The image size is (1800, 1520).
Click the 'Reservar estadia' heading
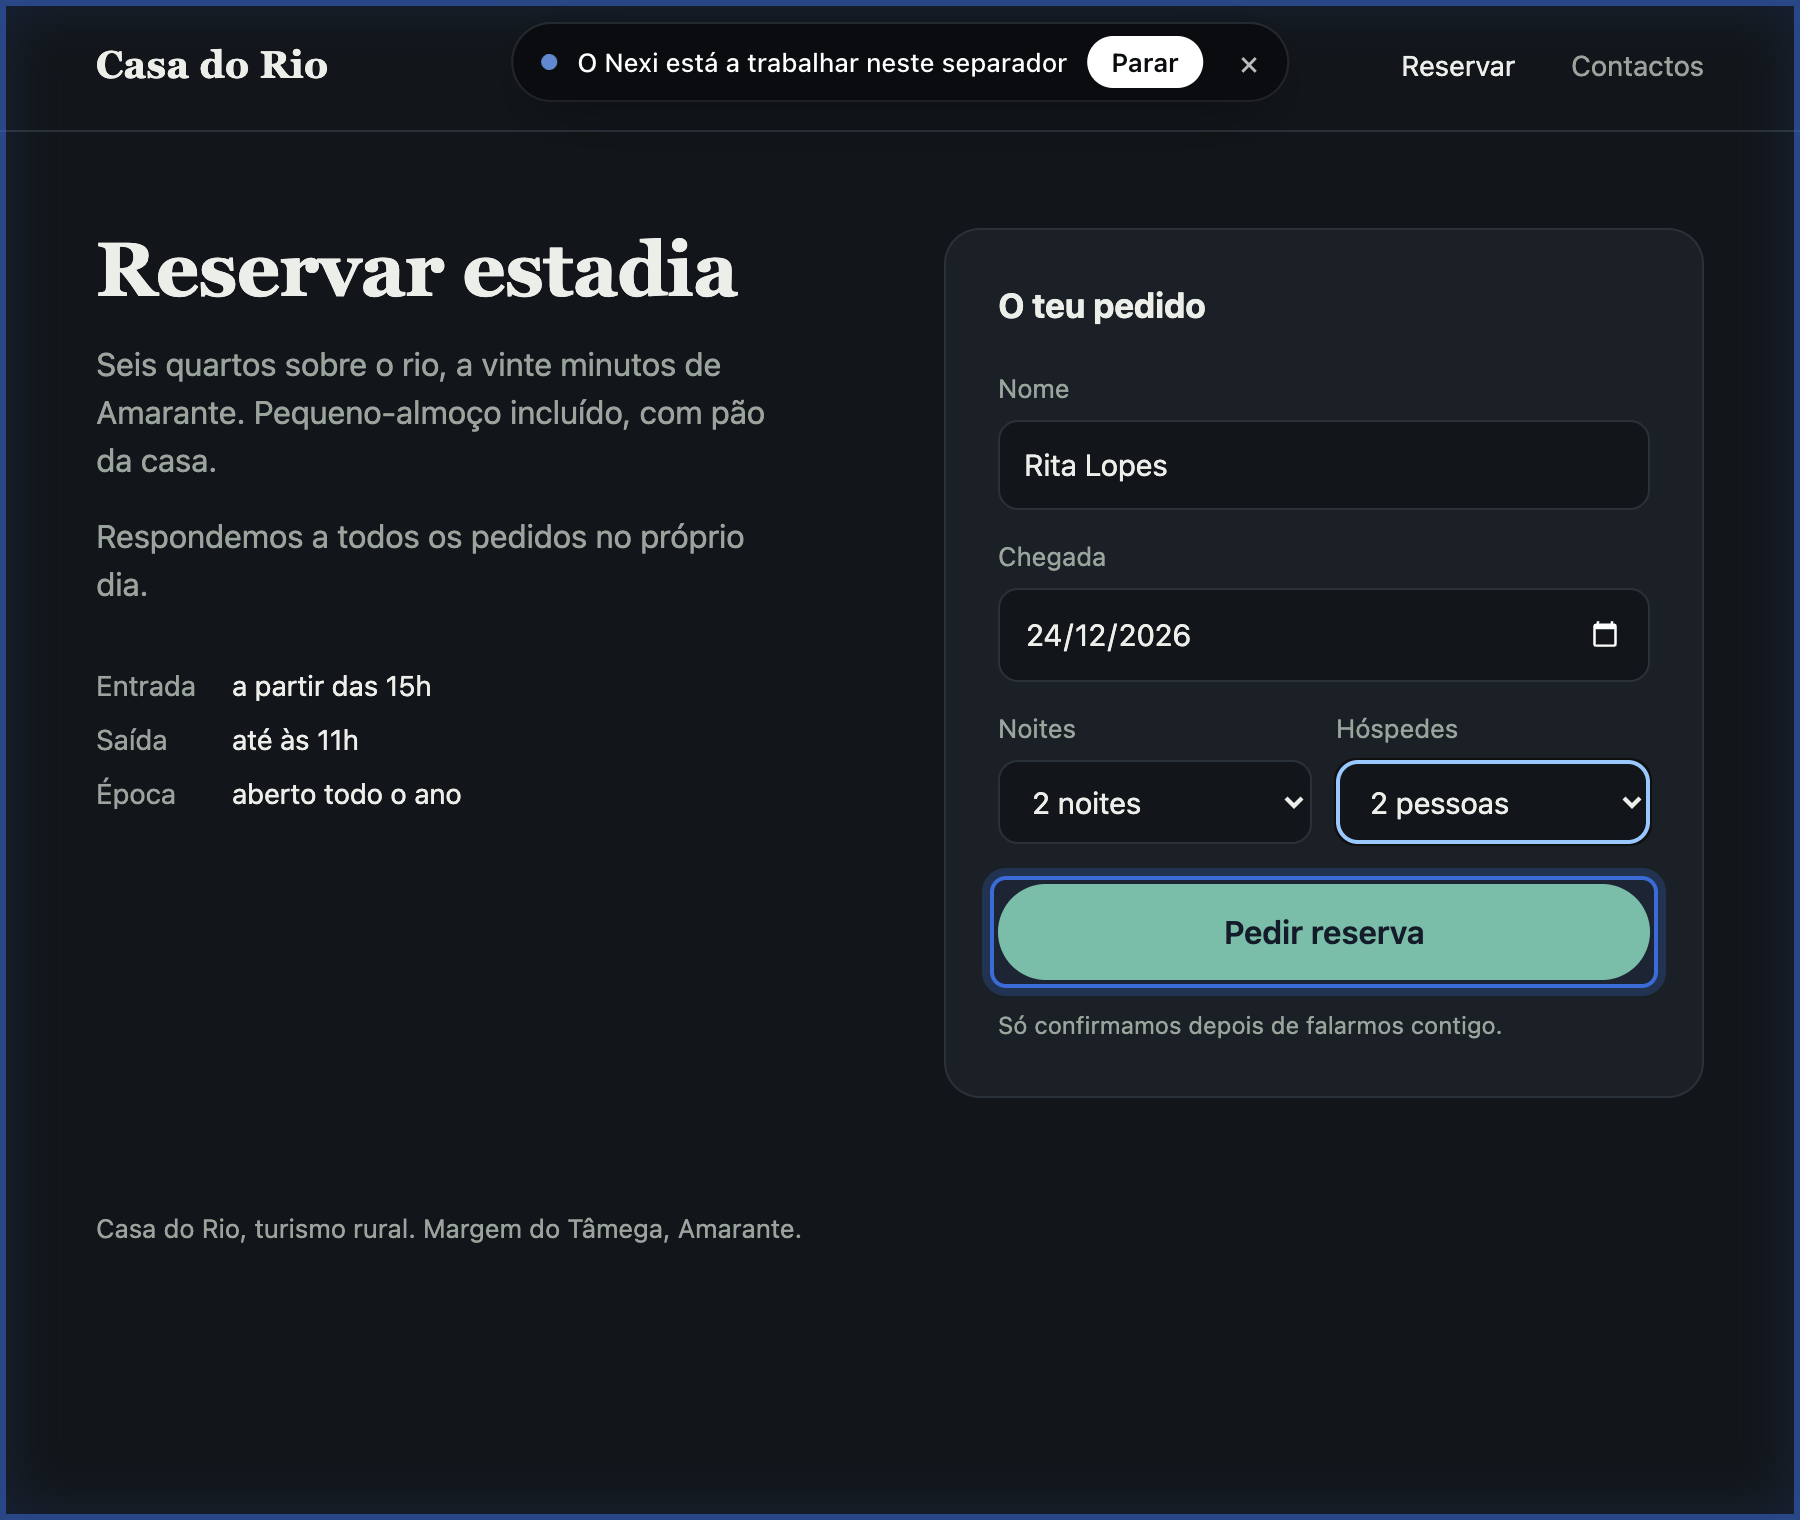click(x=417, y=269)
